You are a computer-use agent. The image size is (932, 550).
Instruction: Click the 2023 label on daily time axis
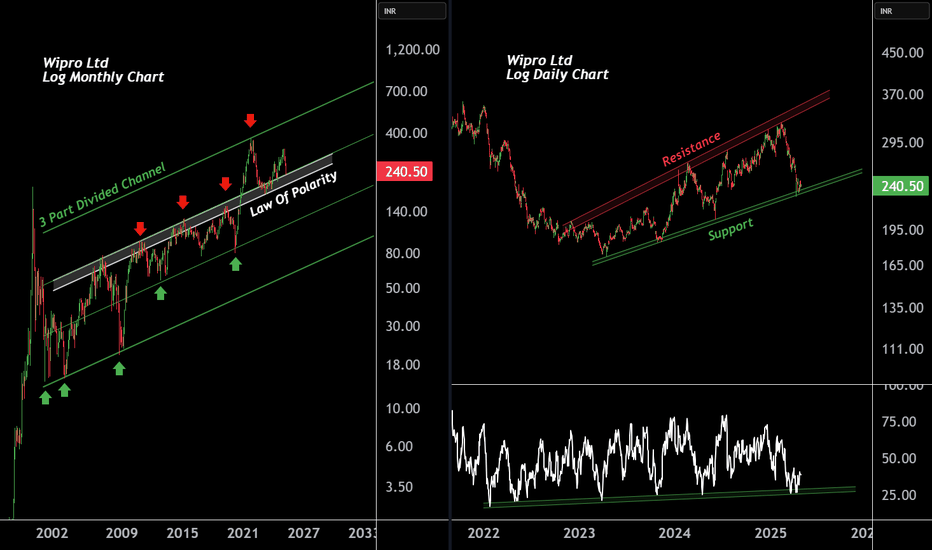[x=579, y=533]
